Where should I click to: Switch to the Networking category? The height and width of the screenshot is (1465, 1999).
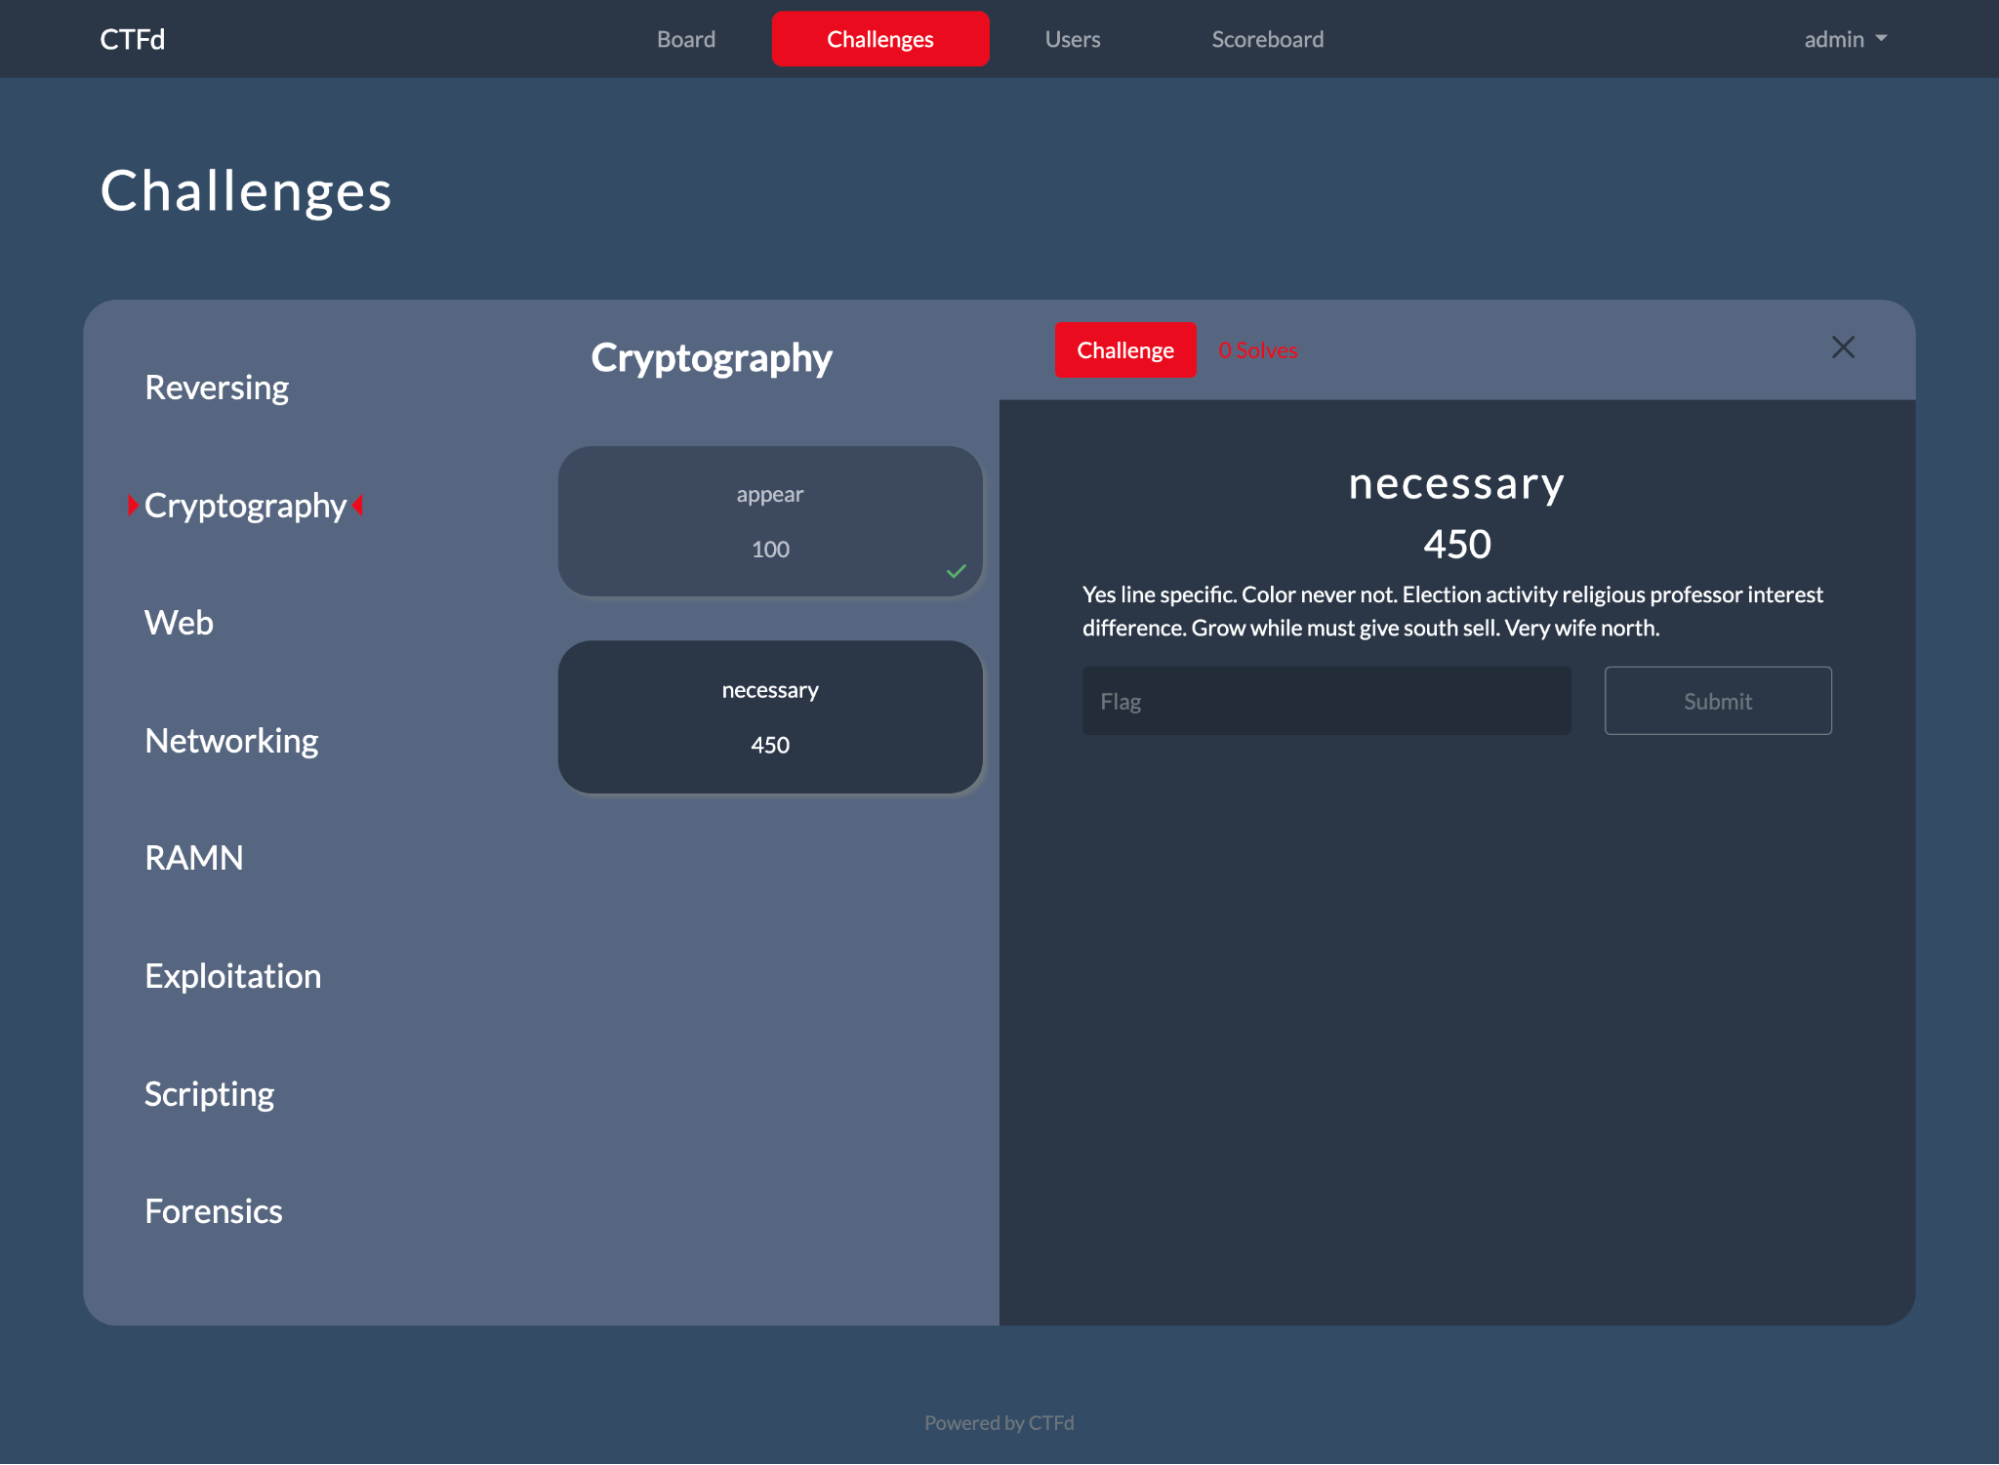(231, 740)
